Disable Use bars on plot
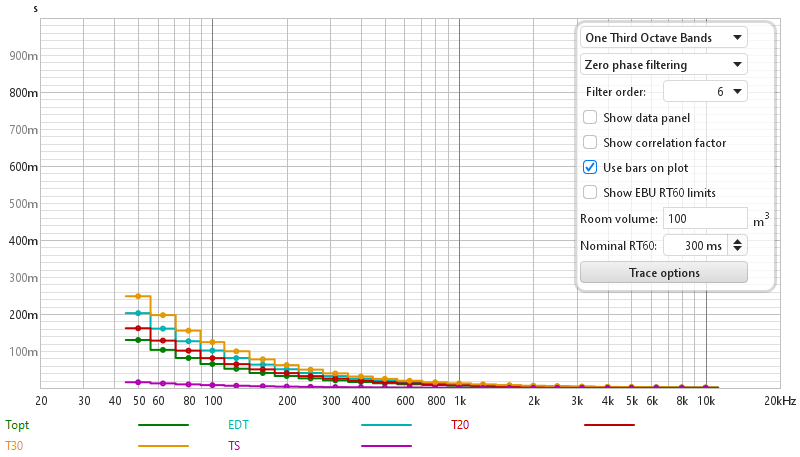Image resolution: width=800 pixels, height=457 pixels. (590, 167)
